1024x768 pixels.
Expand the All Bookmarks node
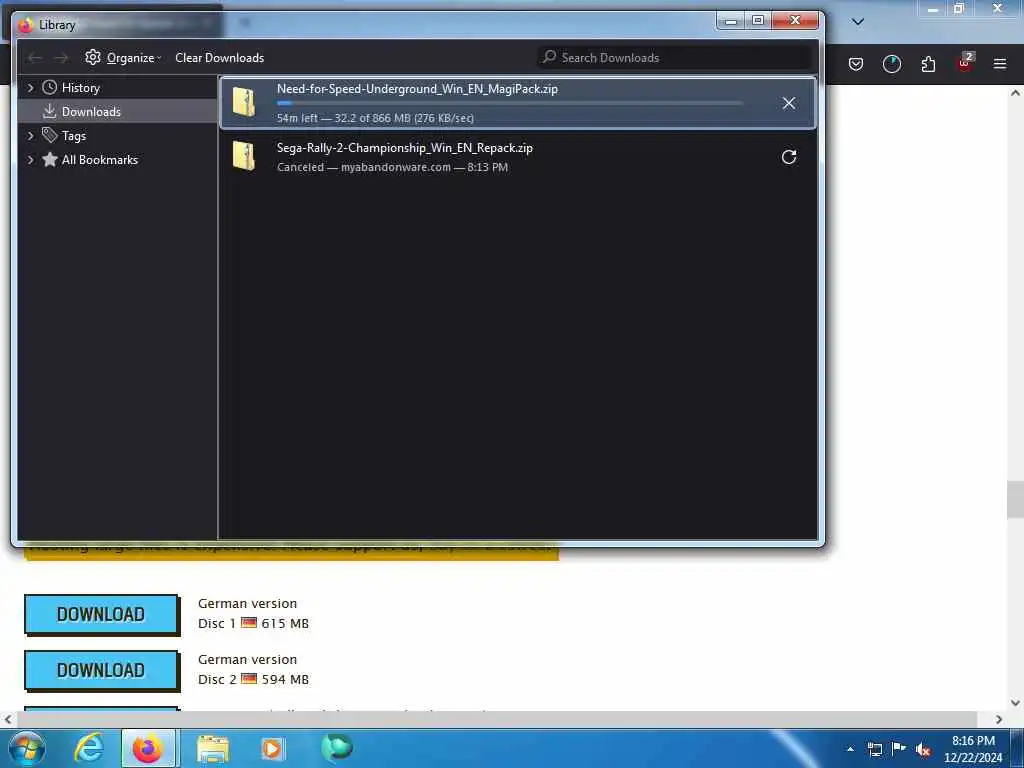click(31, 160)
